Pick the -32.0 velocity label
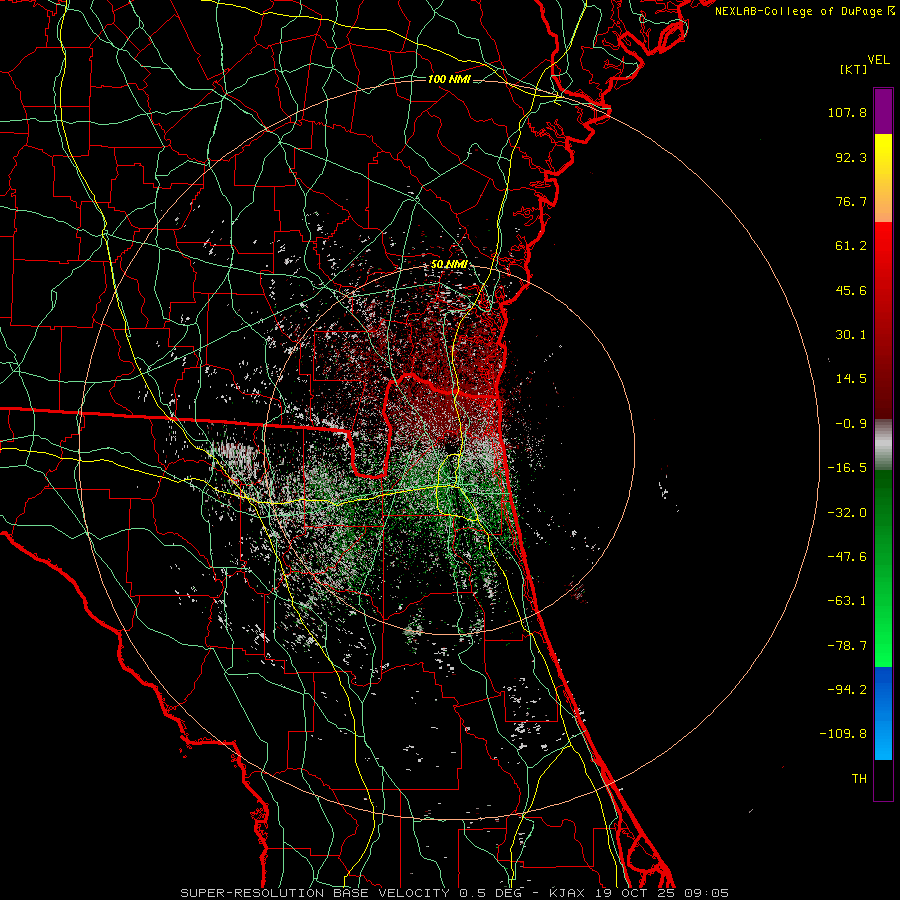This screenshot has height=900, width=900. coord(847,513)
